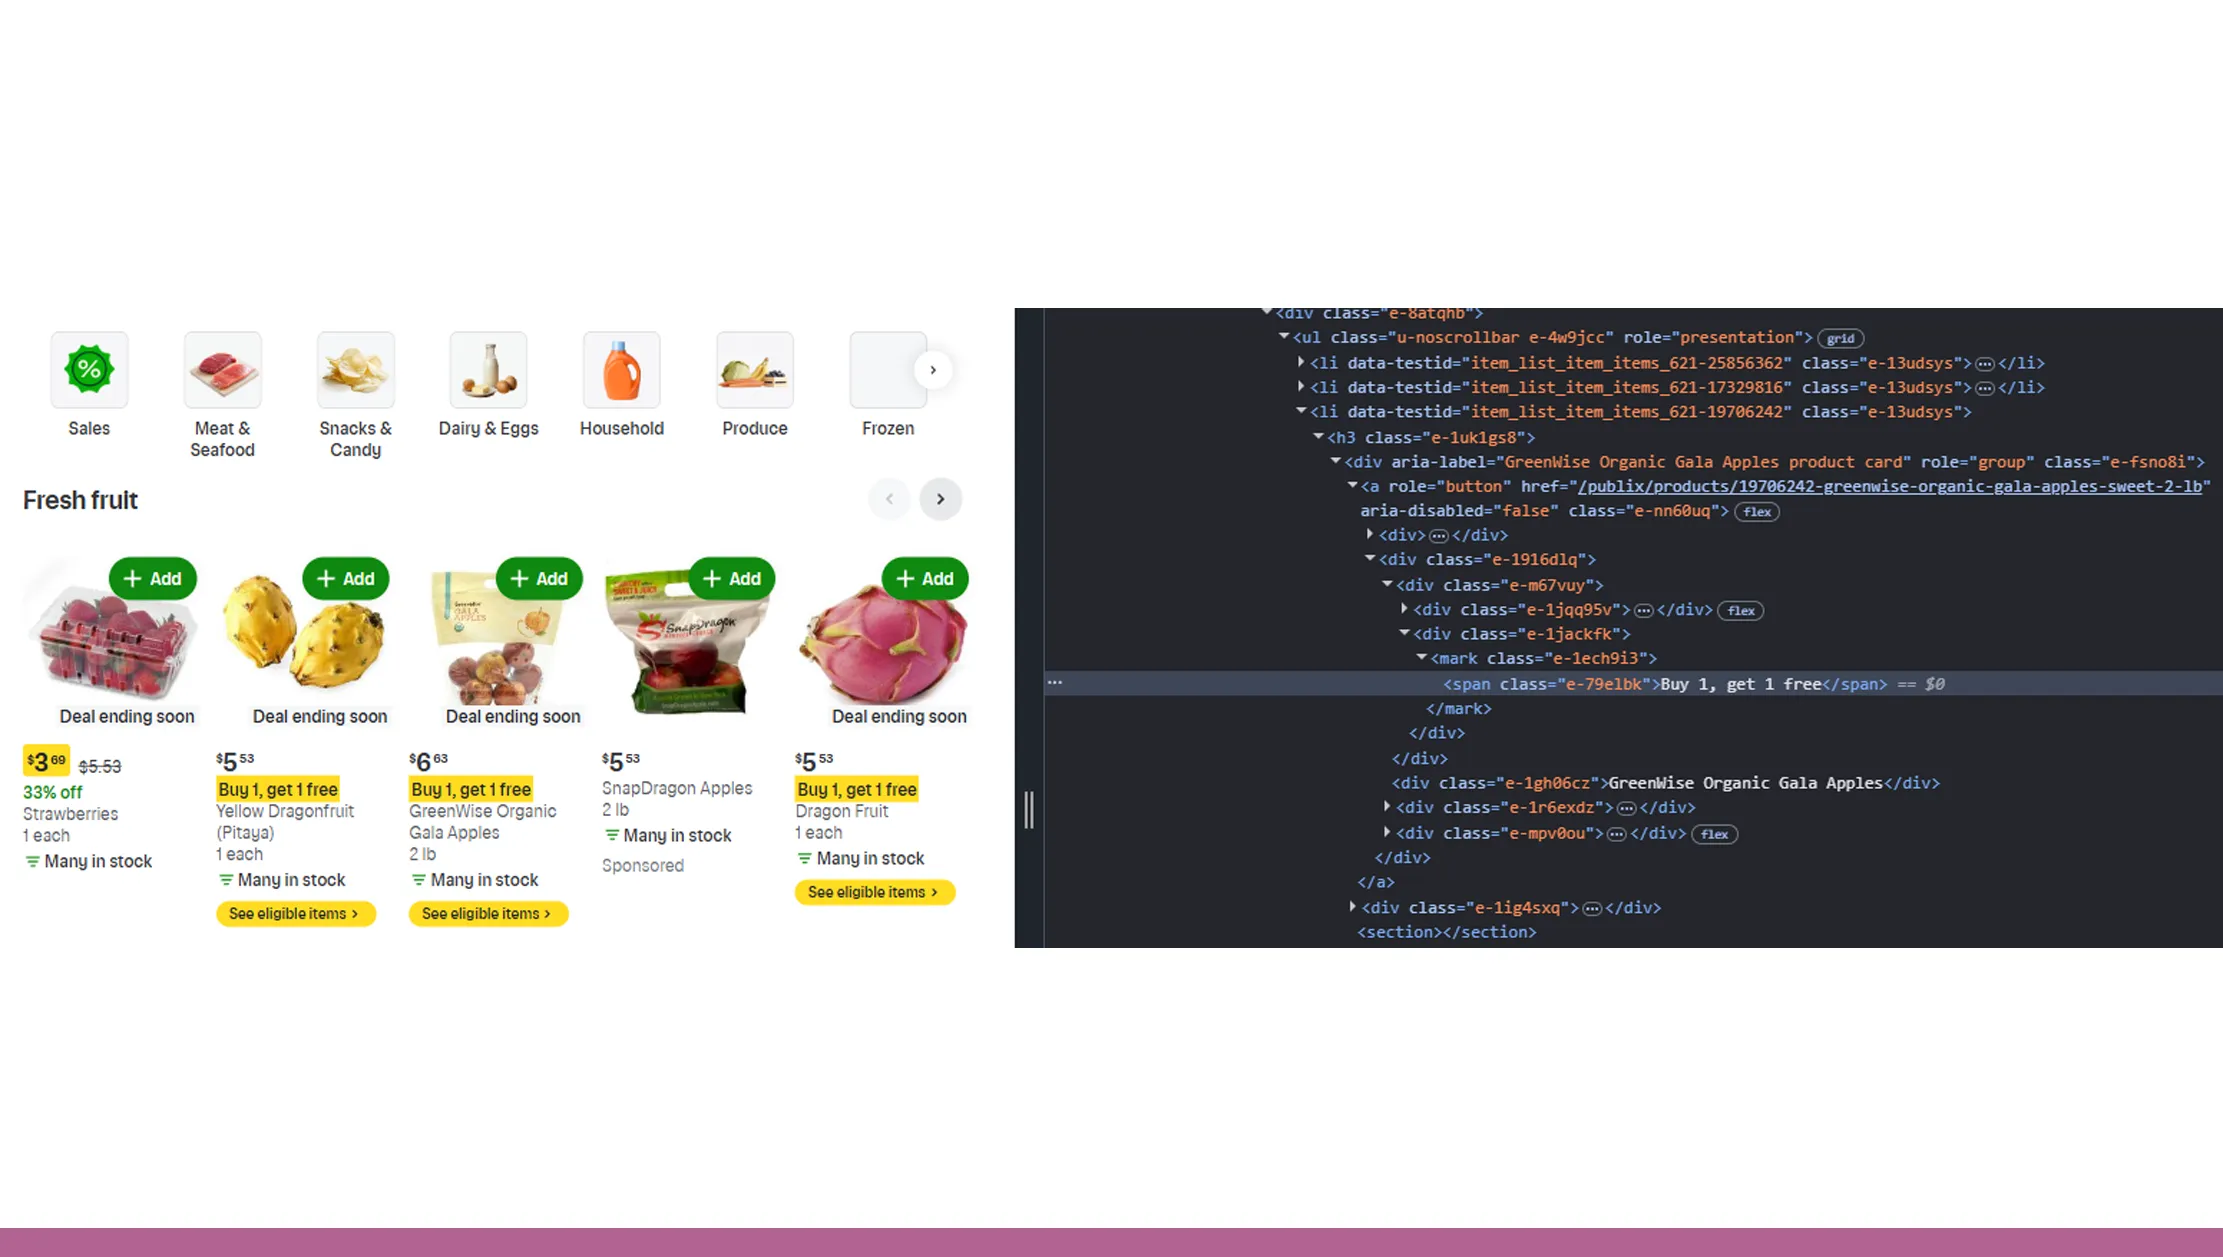Screen dimensions: 2223x1257
Task: Open the Produce category
Action: click(754, 369)
